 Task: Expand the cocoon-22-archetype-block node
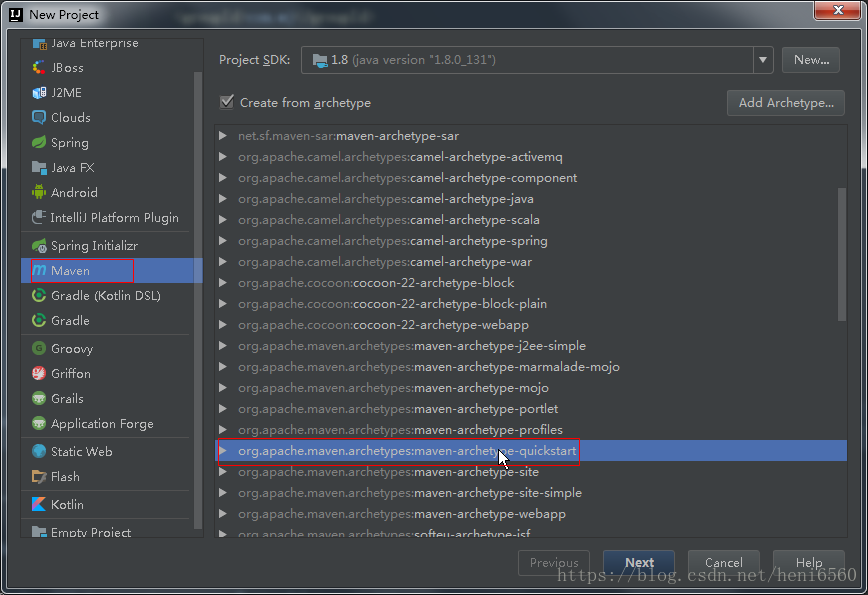coord(223,283)
